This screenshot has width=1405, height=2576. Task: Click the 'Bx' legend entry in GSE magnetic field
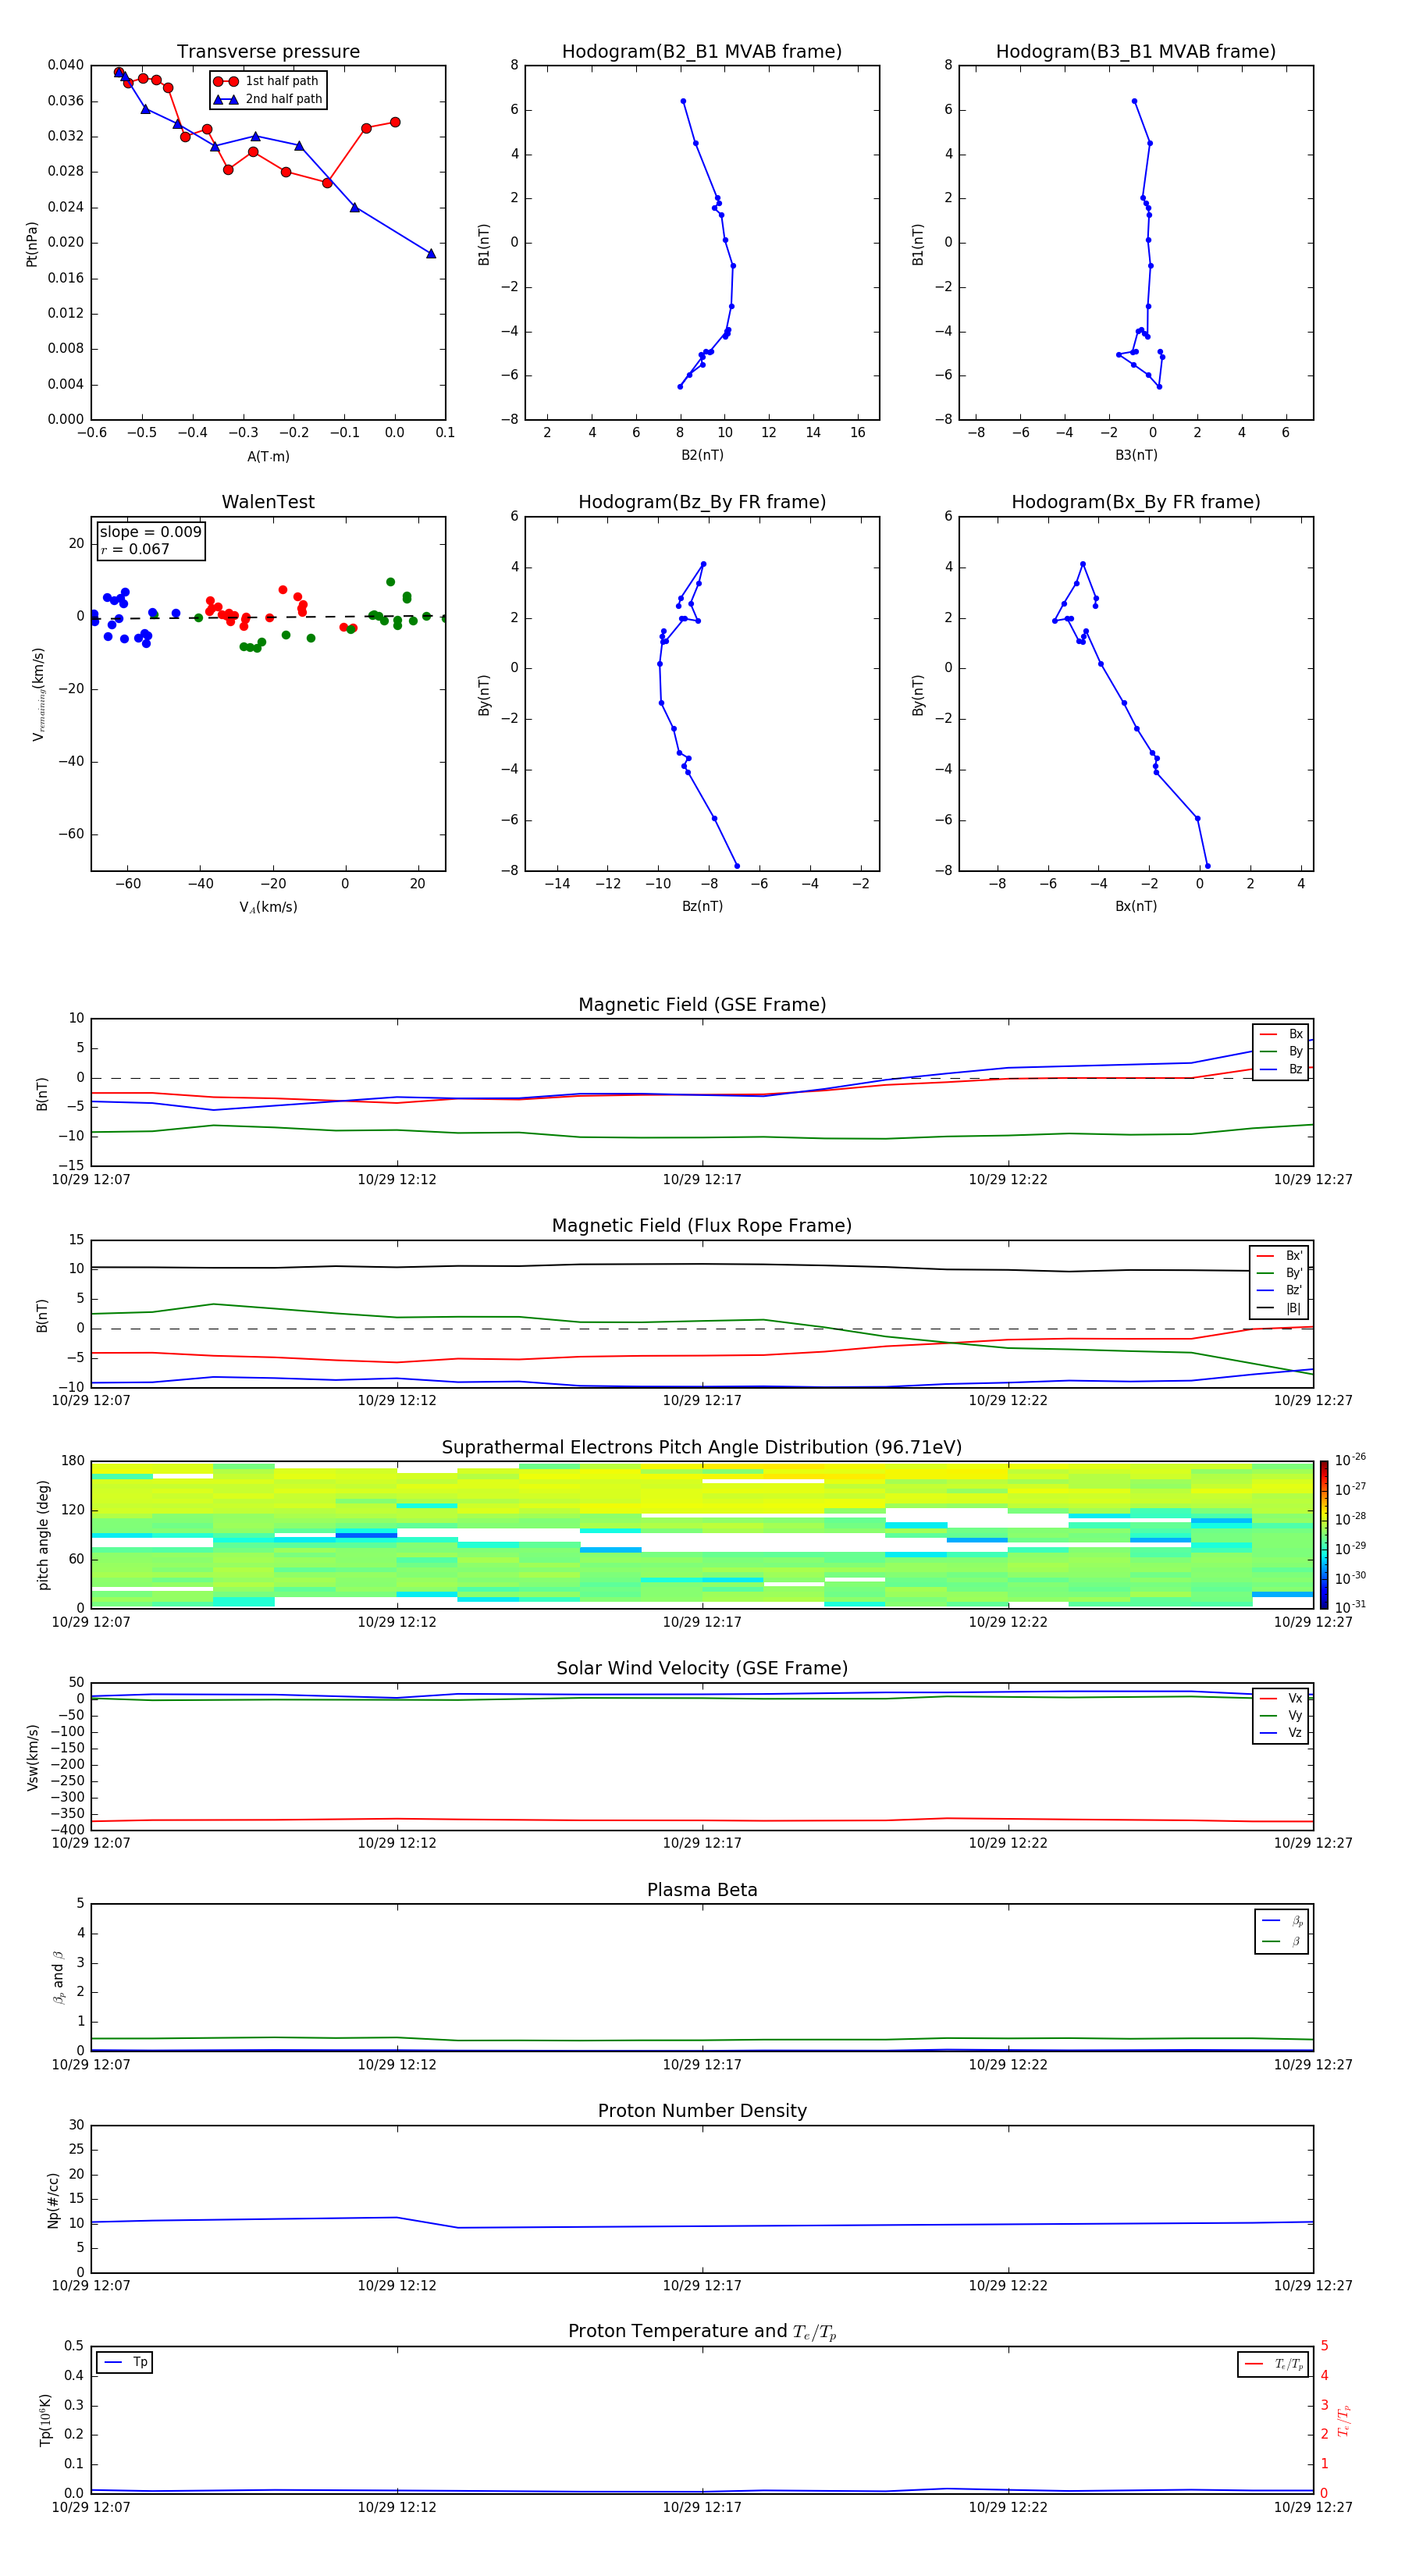1281,1034
